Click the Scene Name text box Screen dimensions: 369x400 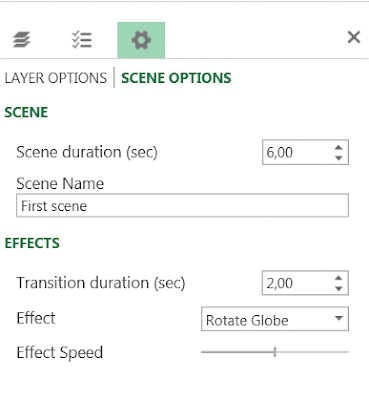pyautogui.click(x=182, y=206)
